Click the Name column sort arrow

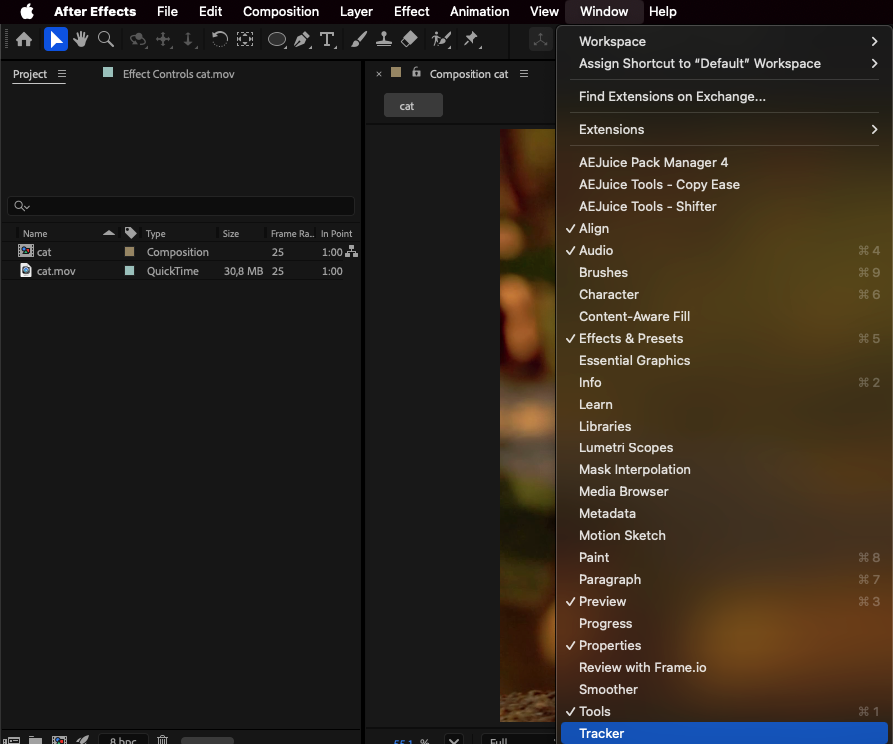(109, 233)
